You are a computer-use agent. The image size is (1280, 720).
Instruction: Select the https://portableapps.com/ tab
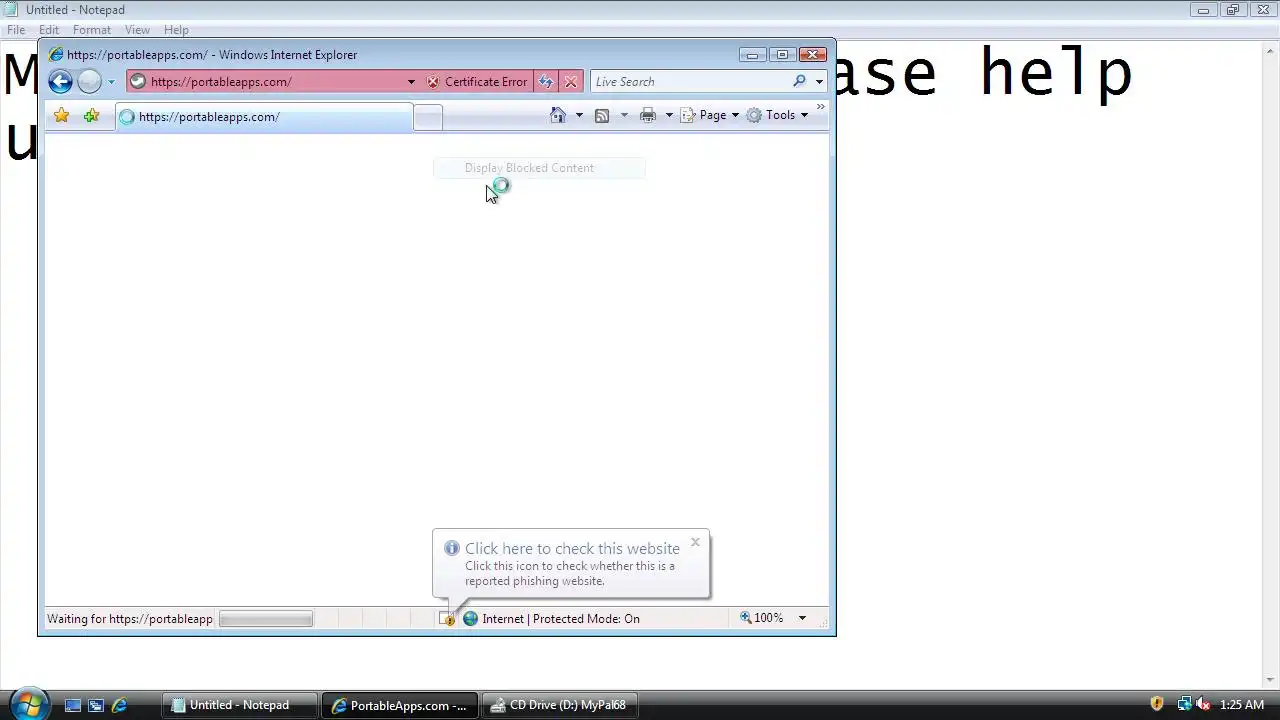pos(263,117)
